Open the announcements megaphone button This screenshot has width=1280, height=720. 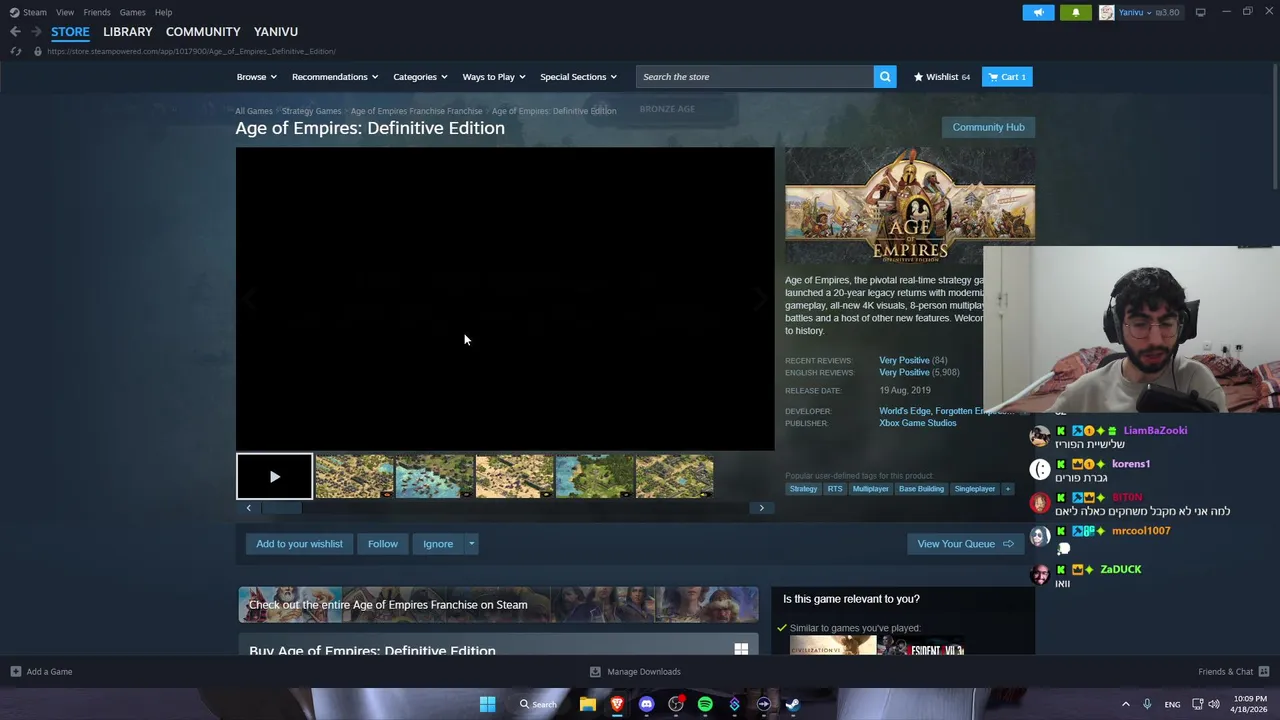pos(1038,12)
